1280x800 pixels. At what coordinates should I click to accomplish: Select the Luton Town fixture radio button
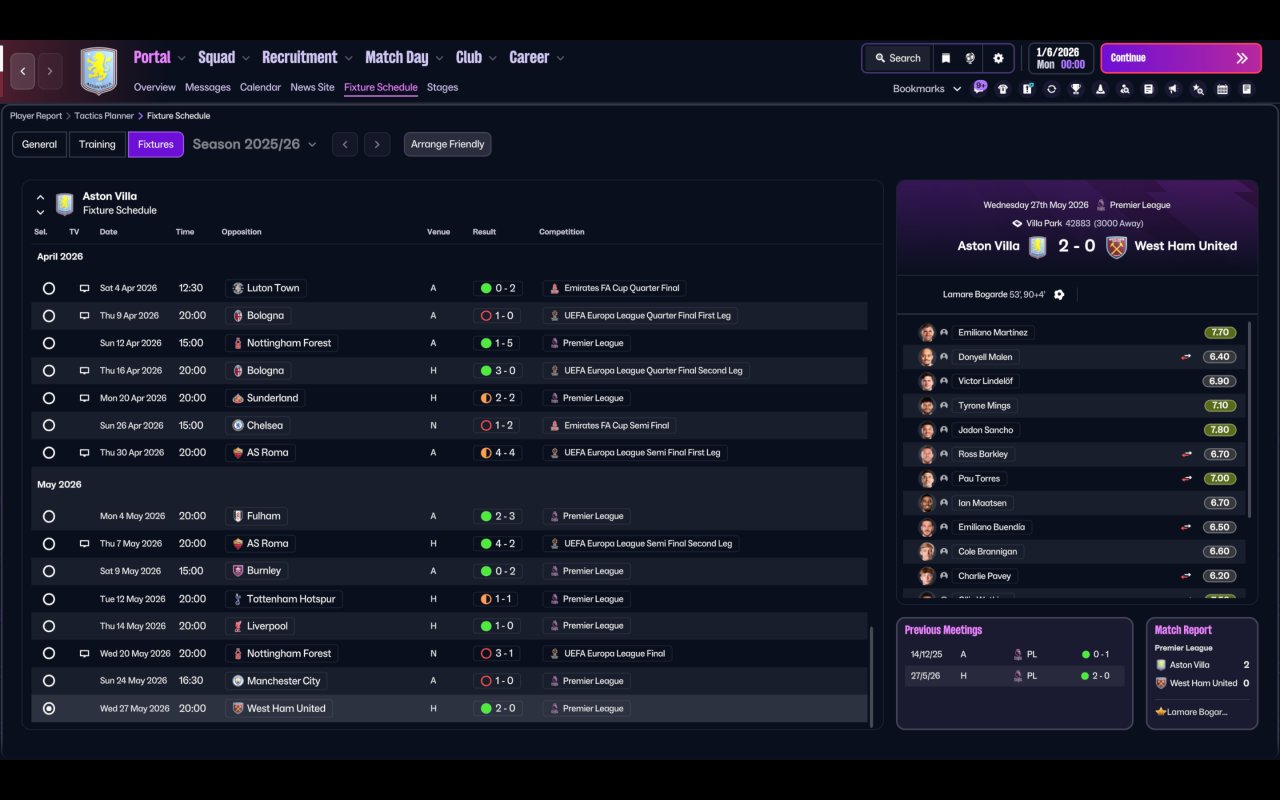point(49,288)
